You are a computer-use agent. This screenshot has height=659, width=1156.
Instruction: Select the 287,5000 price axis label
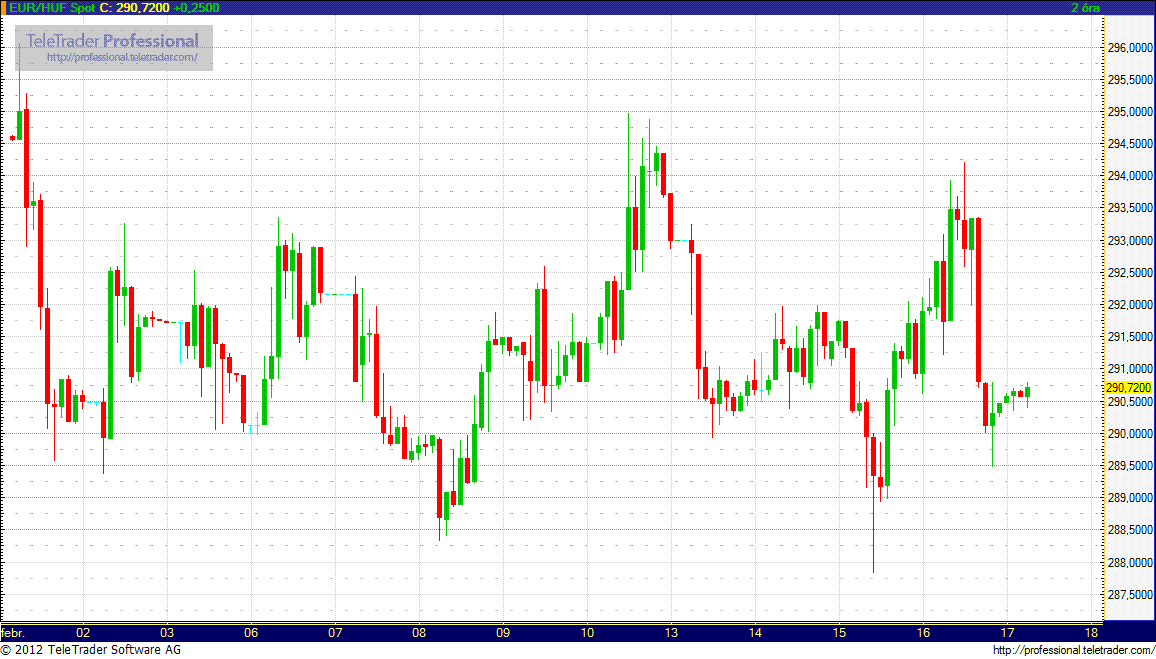1129,595
